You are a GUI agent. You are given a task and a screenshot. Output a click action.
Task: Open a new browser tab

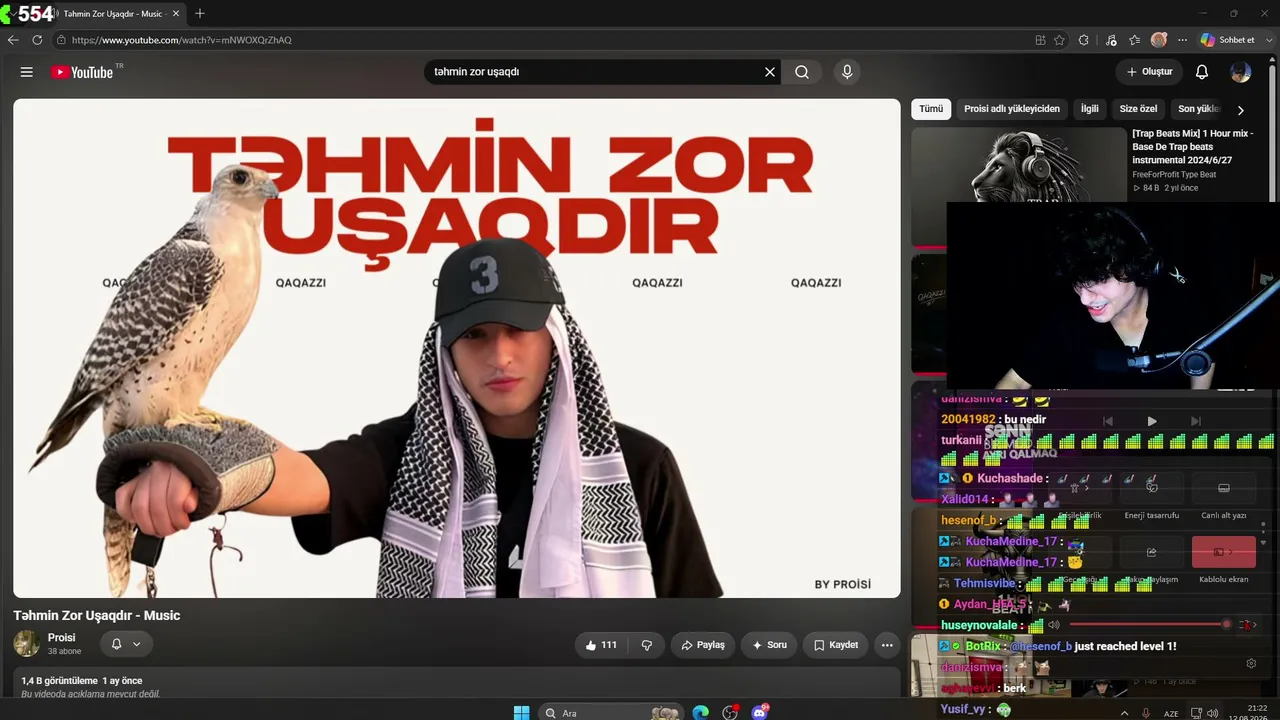tap(200, 14)
